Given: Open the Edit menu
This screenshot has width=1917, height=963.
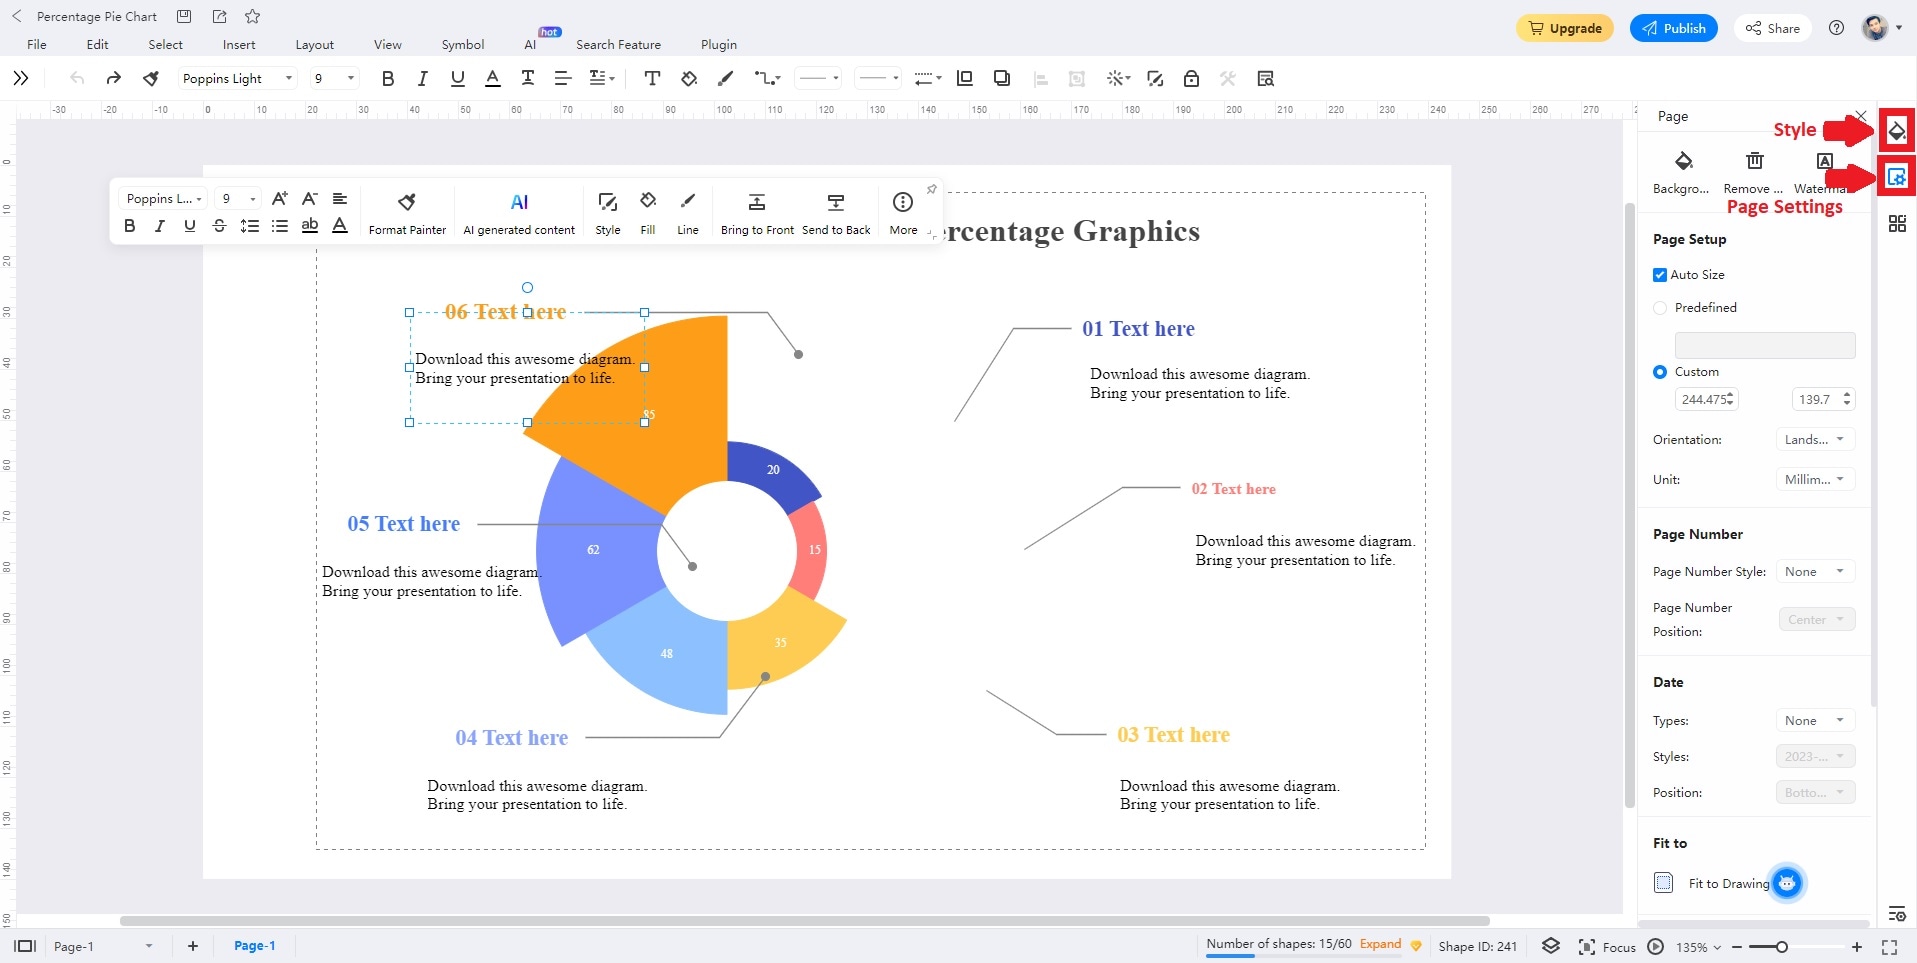Looking at the screenshot, I should tap(97, 44).
